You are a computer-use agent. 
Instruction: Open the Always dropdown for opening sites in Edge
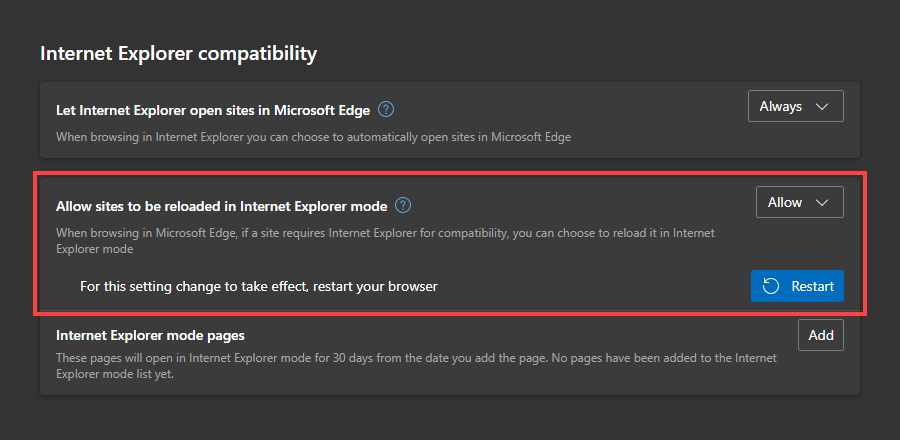click(796, 106)
